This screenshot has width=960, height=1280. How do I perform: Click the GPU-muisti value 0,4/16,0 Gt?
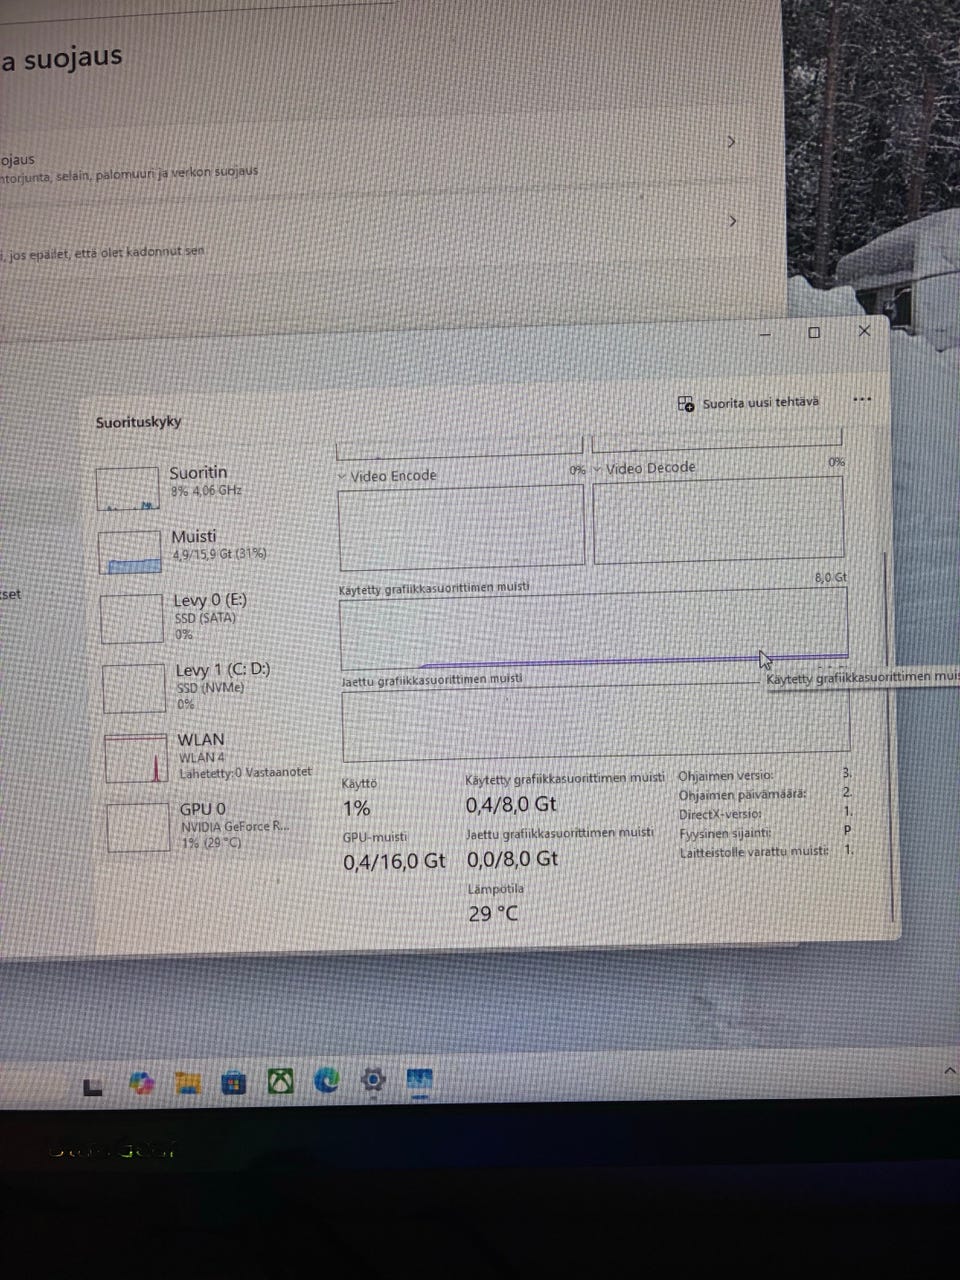394,861
